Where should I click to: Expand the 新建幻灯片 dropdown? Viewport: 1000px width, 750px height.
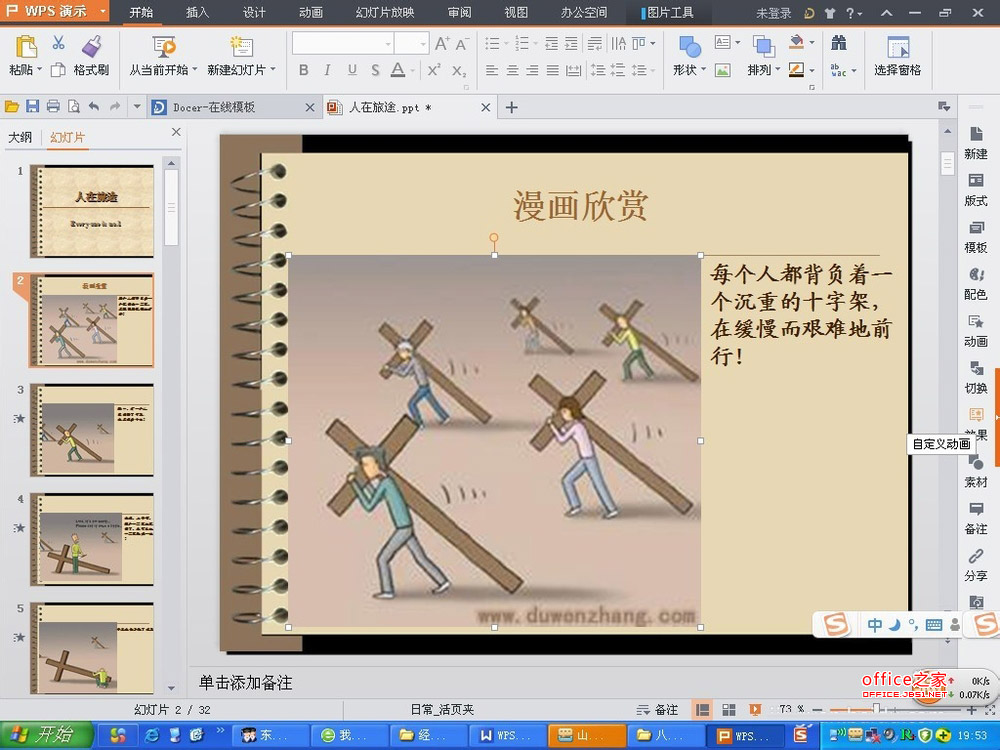tap(241, 70)
